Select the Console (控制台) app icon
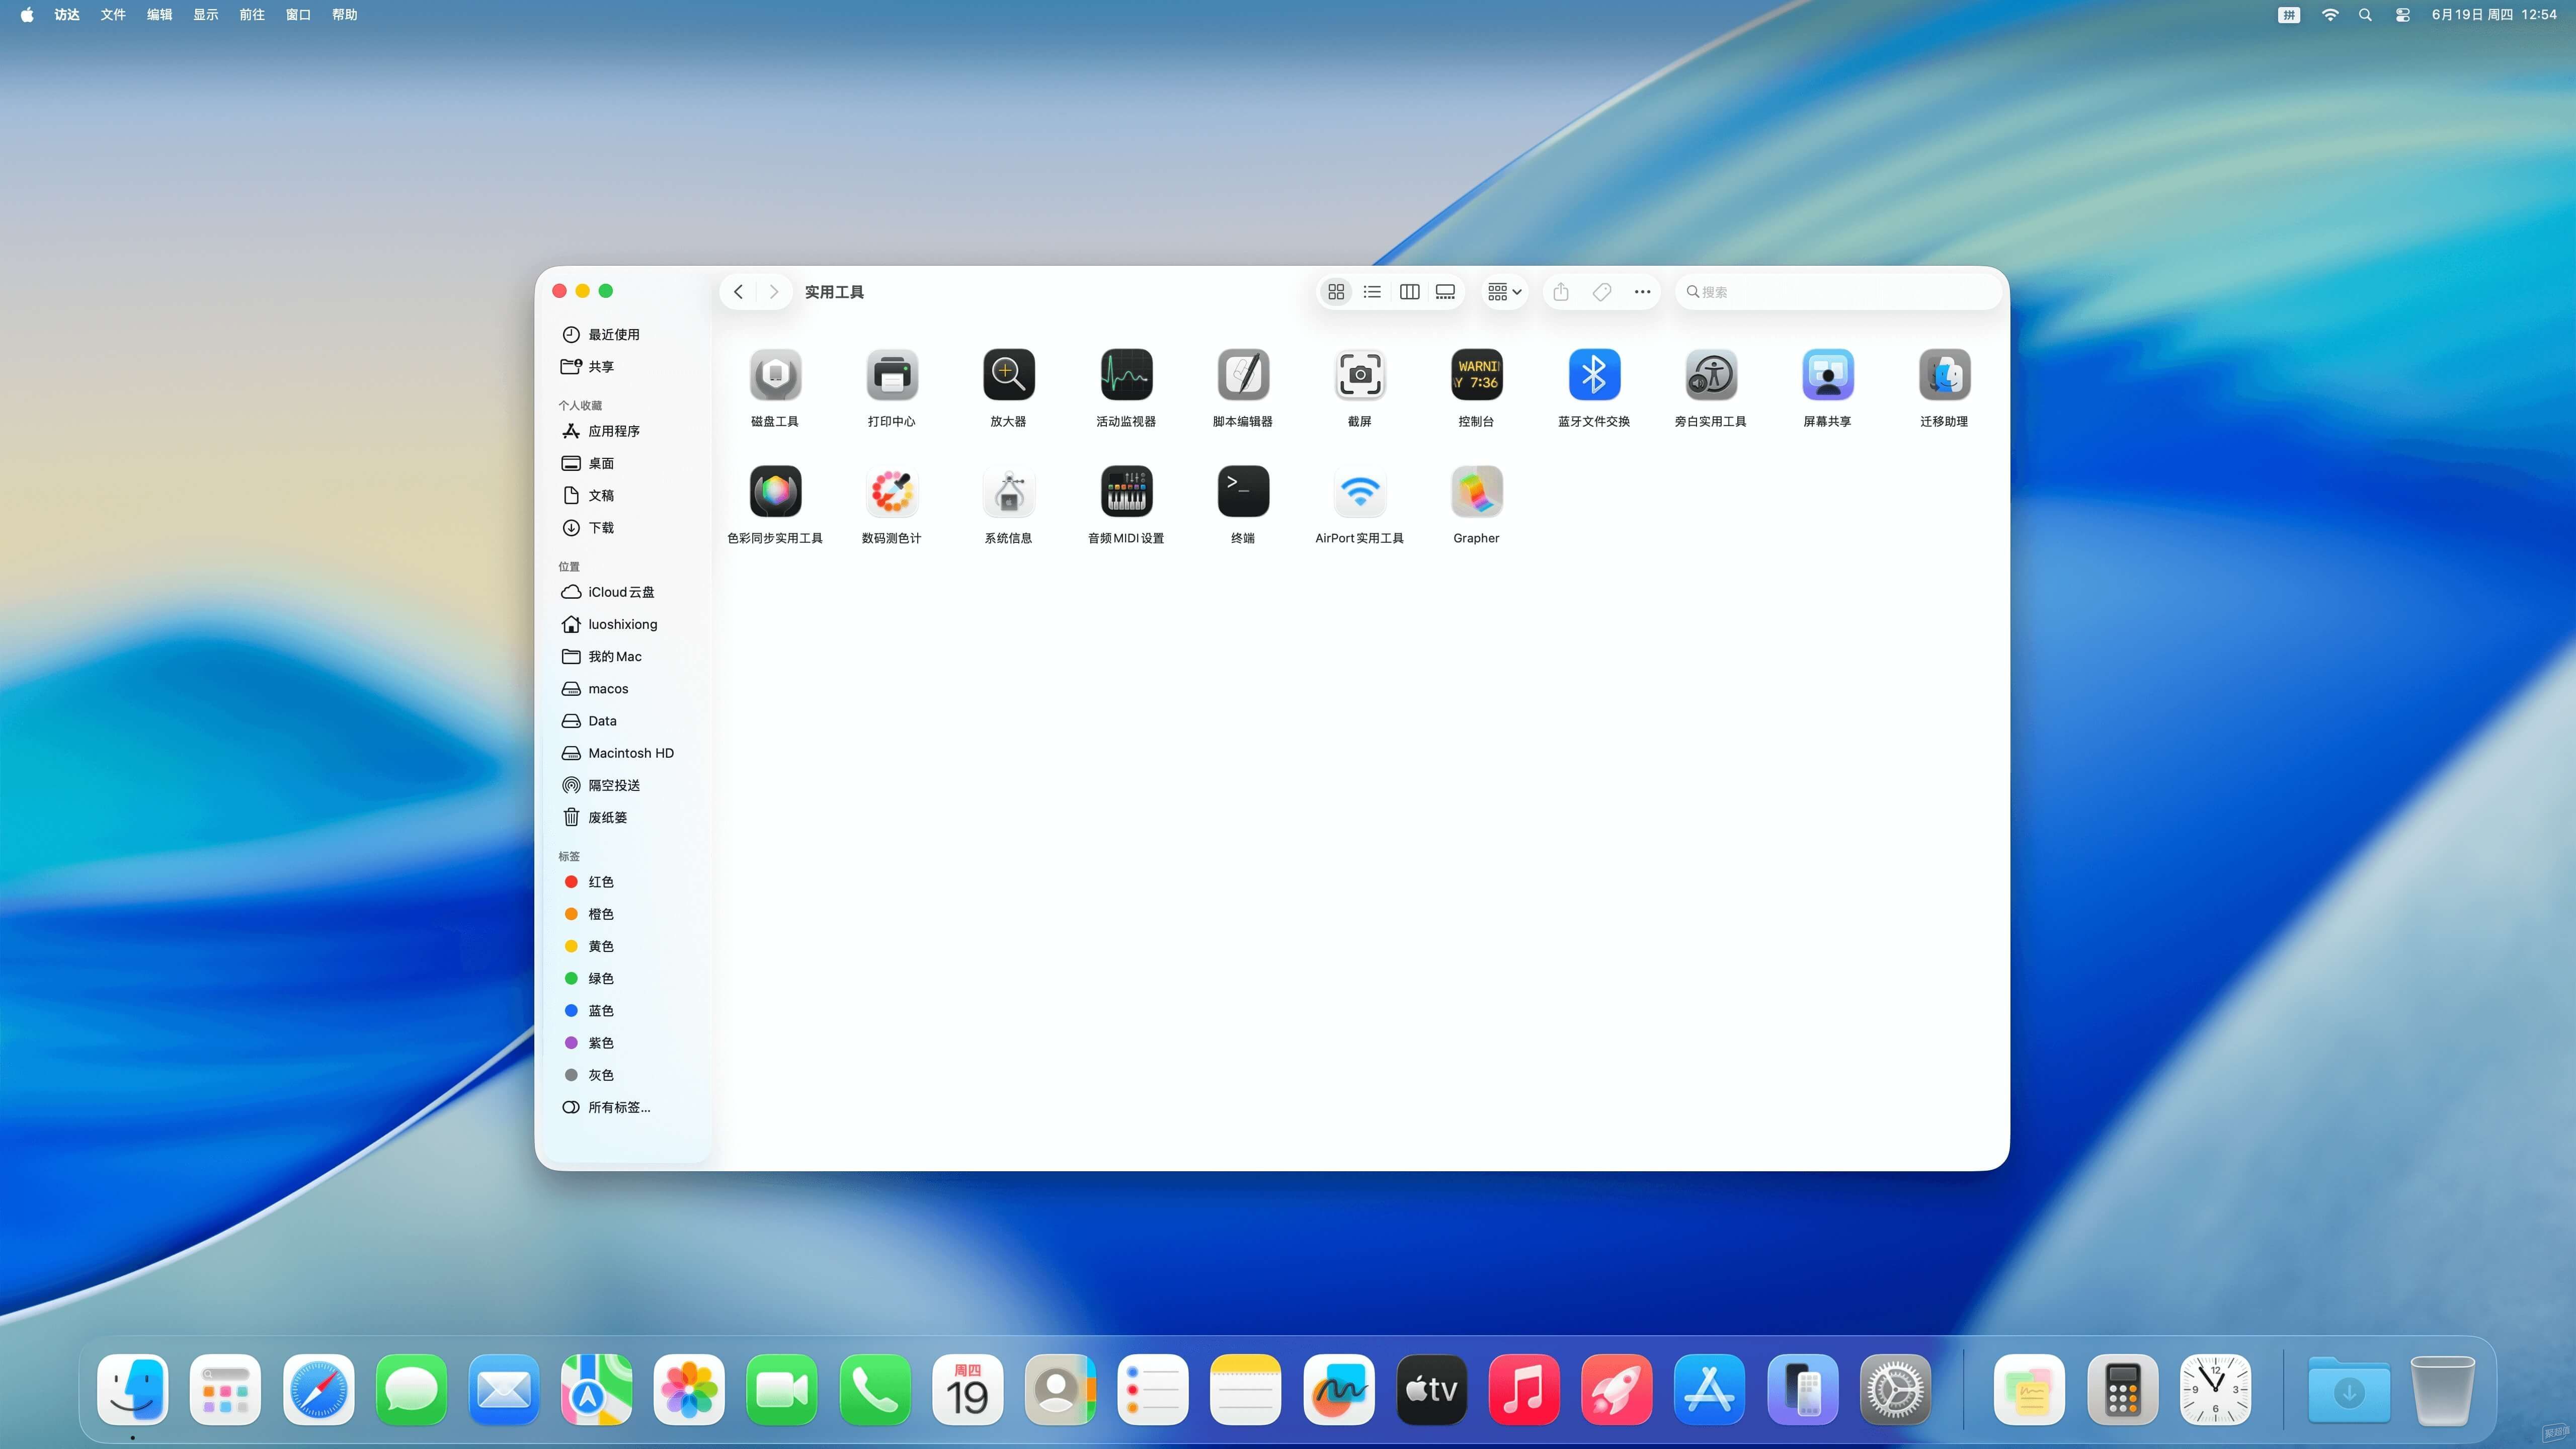2576x1449 pixels. point(1476,375)
